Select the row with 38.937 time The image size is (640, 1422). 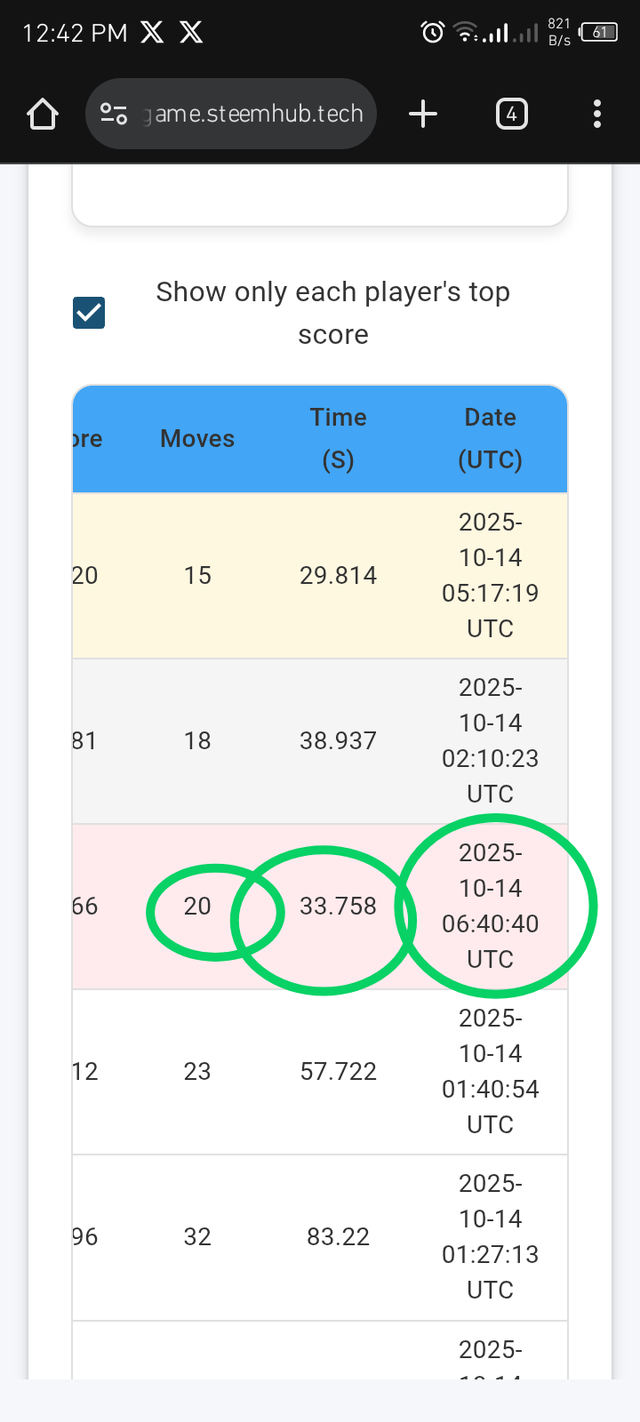coord(338,741)
